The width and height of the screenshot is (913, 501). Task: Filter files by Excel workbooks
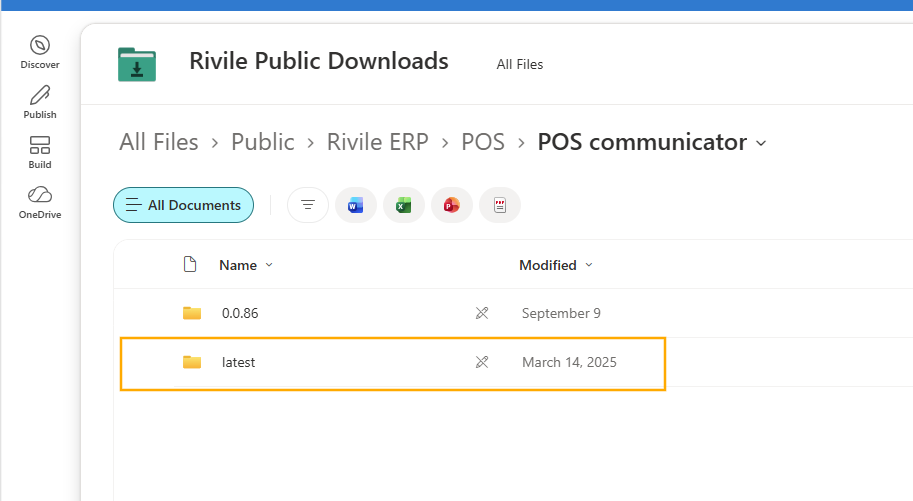pyautogui.click(x=404, y=205)
